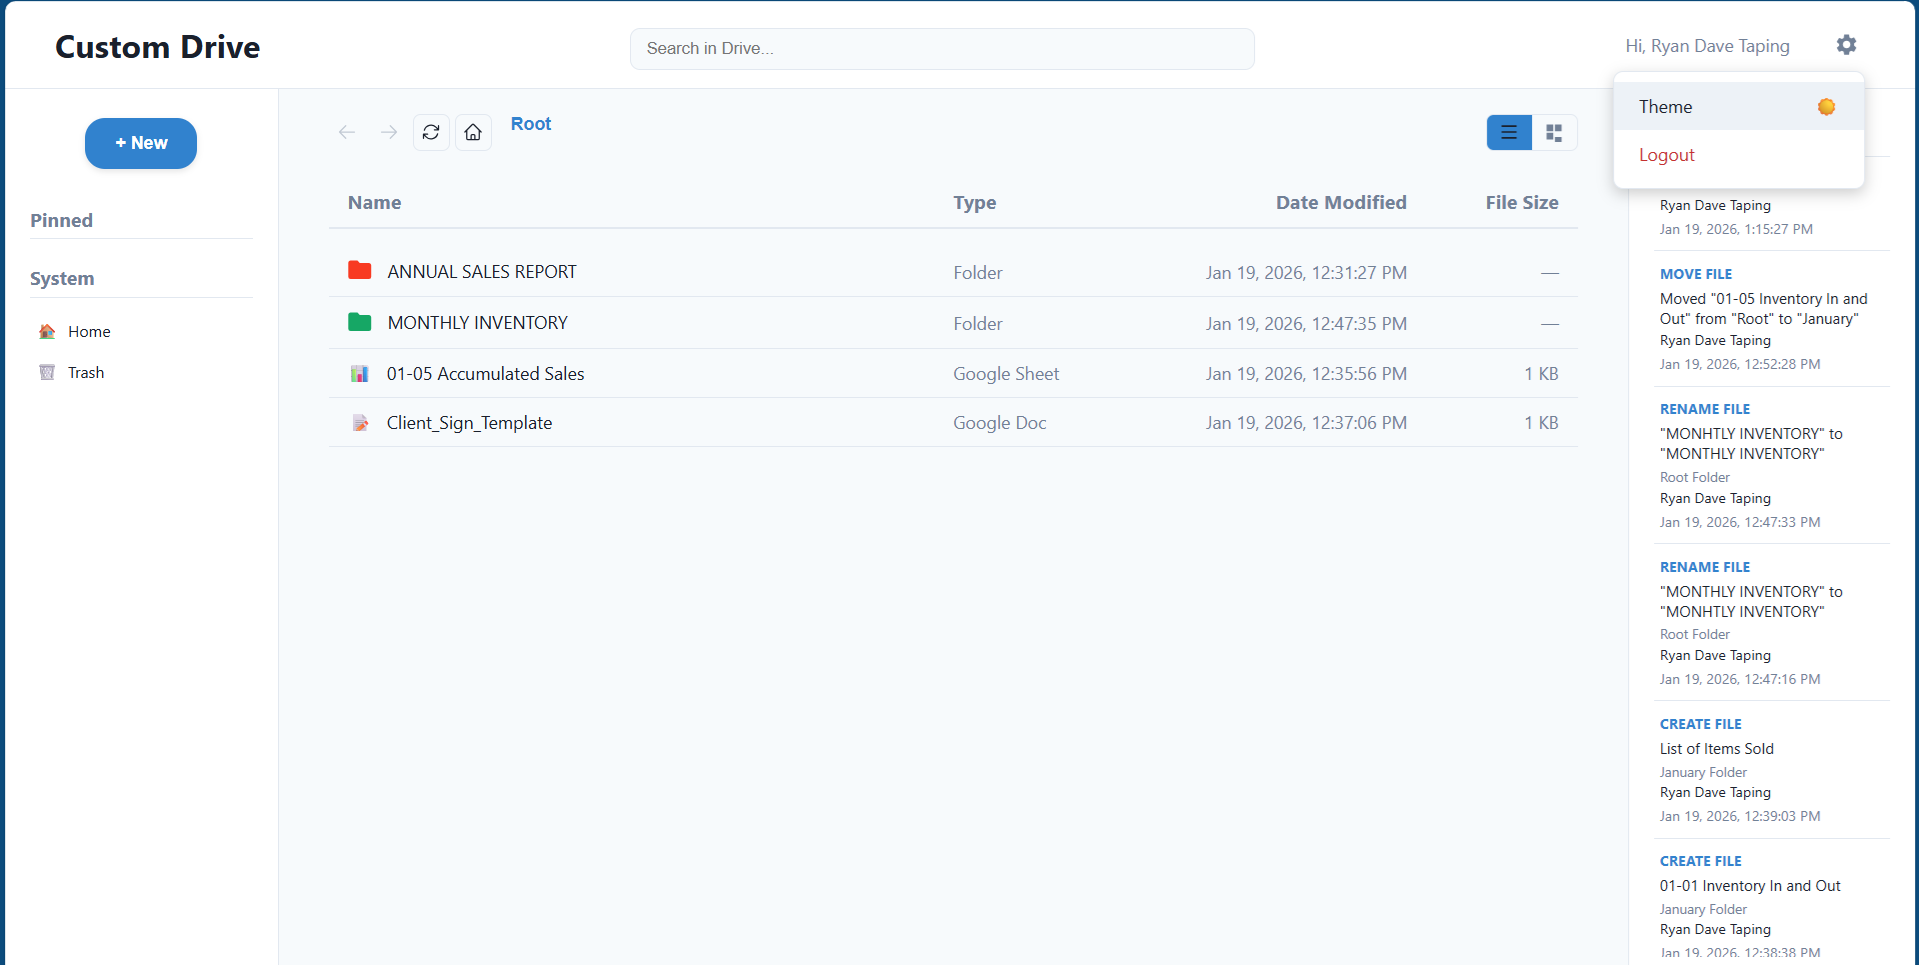Click the Google Sheet icon beside 01-05 Accumulated Sales
Image resolution: width=1919 pixels, height=965 pixels.
pos(359,373)
